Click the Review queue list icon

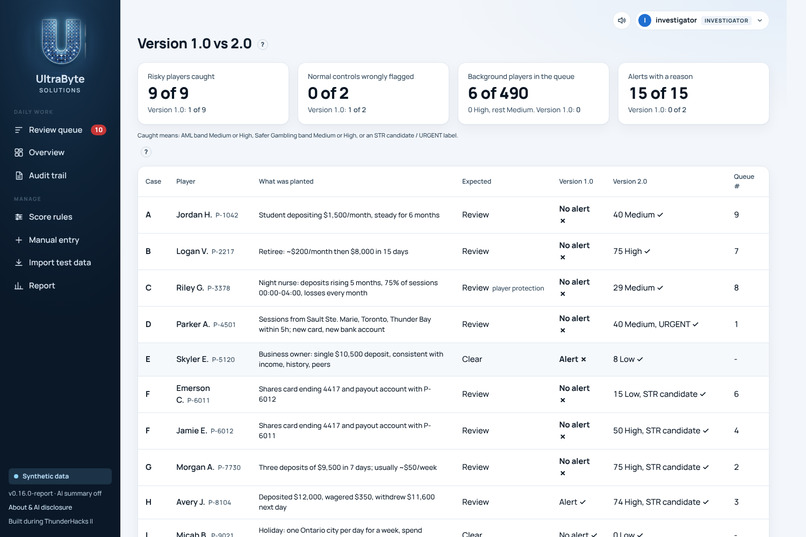[19, 130]
